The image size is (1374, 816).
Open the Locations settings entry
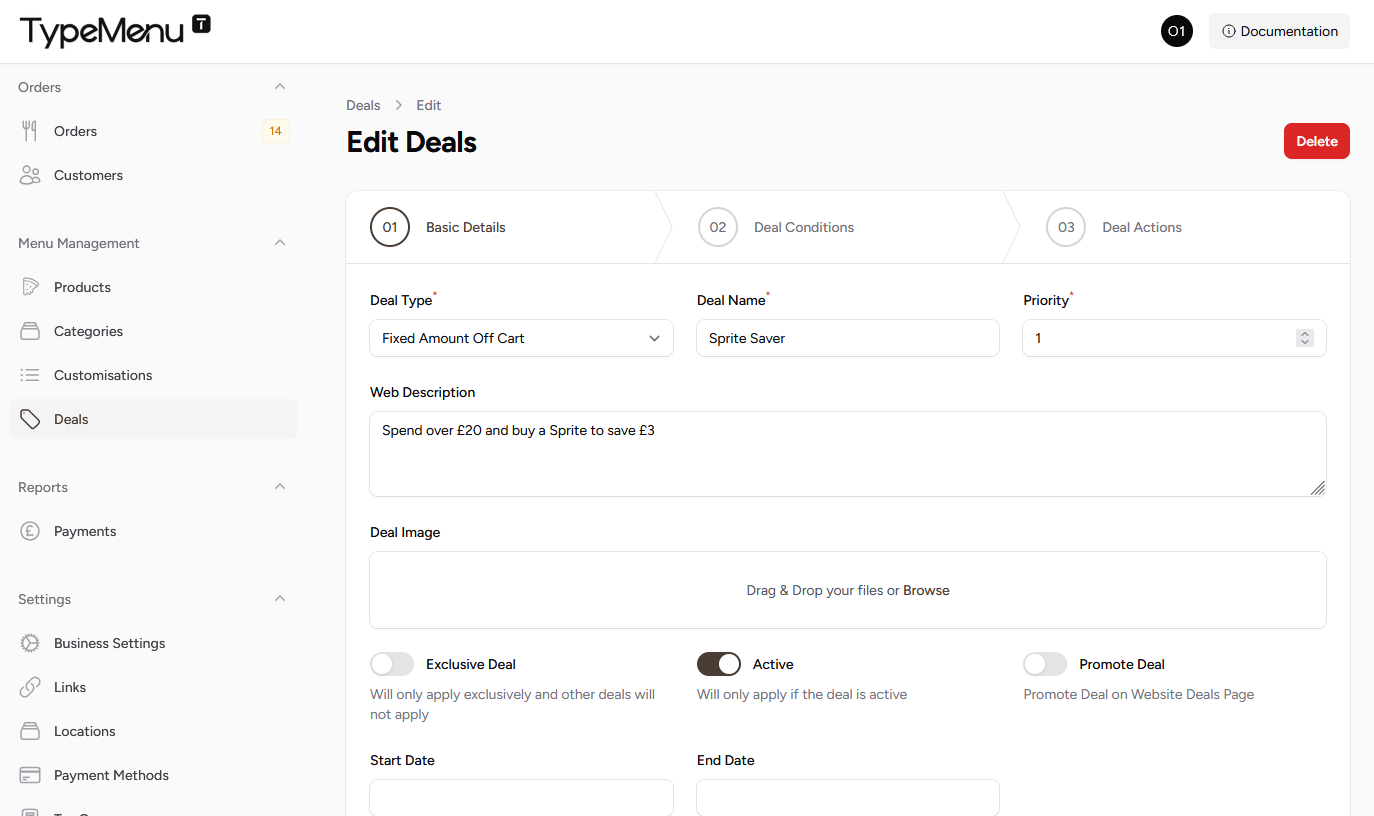coord(32,731)
